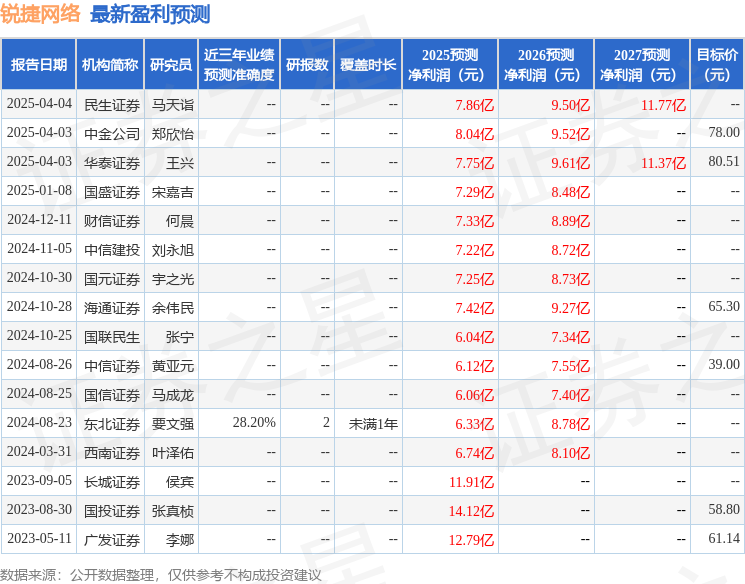Select institution 民生证券

pos(112,105)
